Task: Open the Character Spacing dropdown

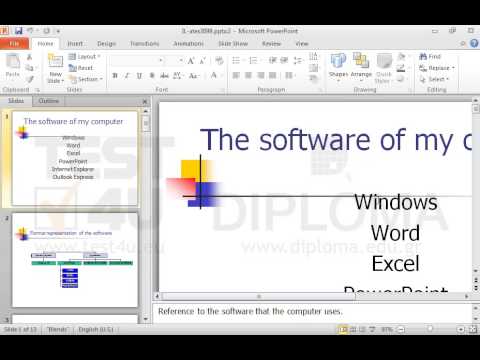Action: (178, 76)
